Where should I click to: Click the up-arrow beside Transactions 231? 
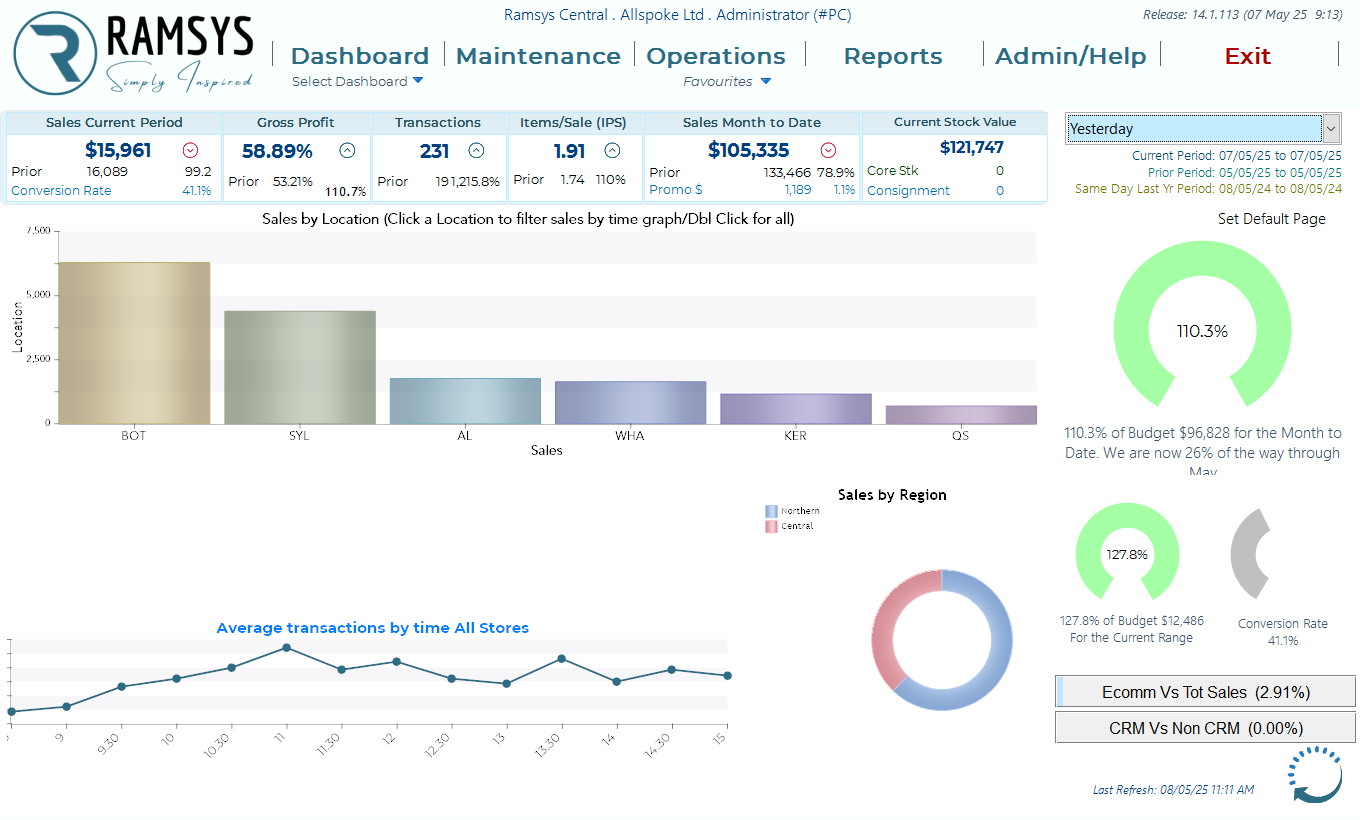pyautogui.click(x=476, y=151)
